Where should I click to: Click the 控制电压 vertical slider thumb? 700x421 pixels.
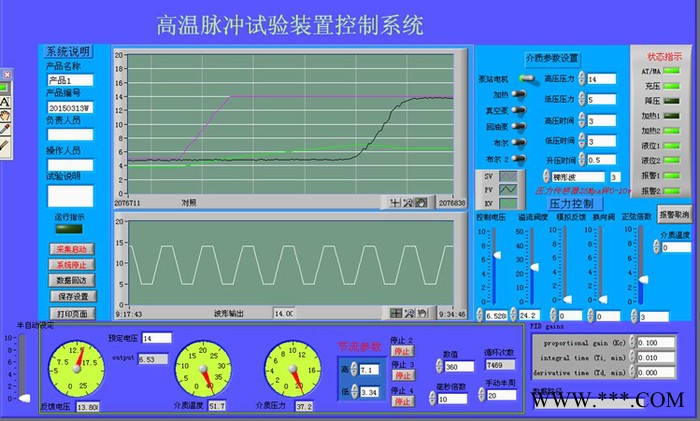(x=496, y=255)
